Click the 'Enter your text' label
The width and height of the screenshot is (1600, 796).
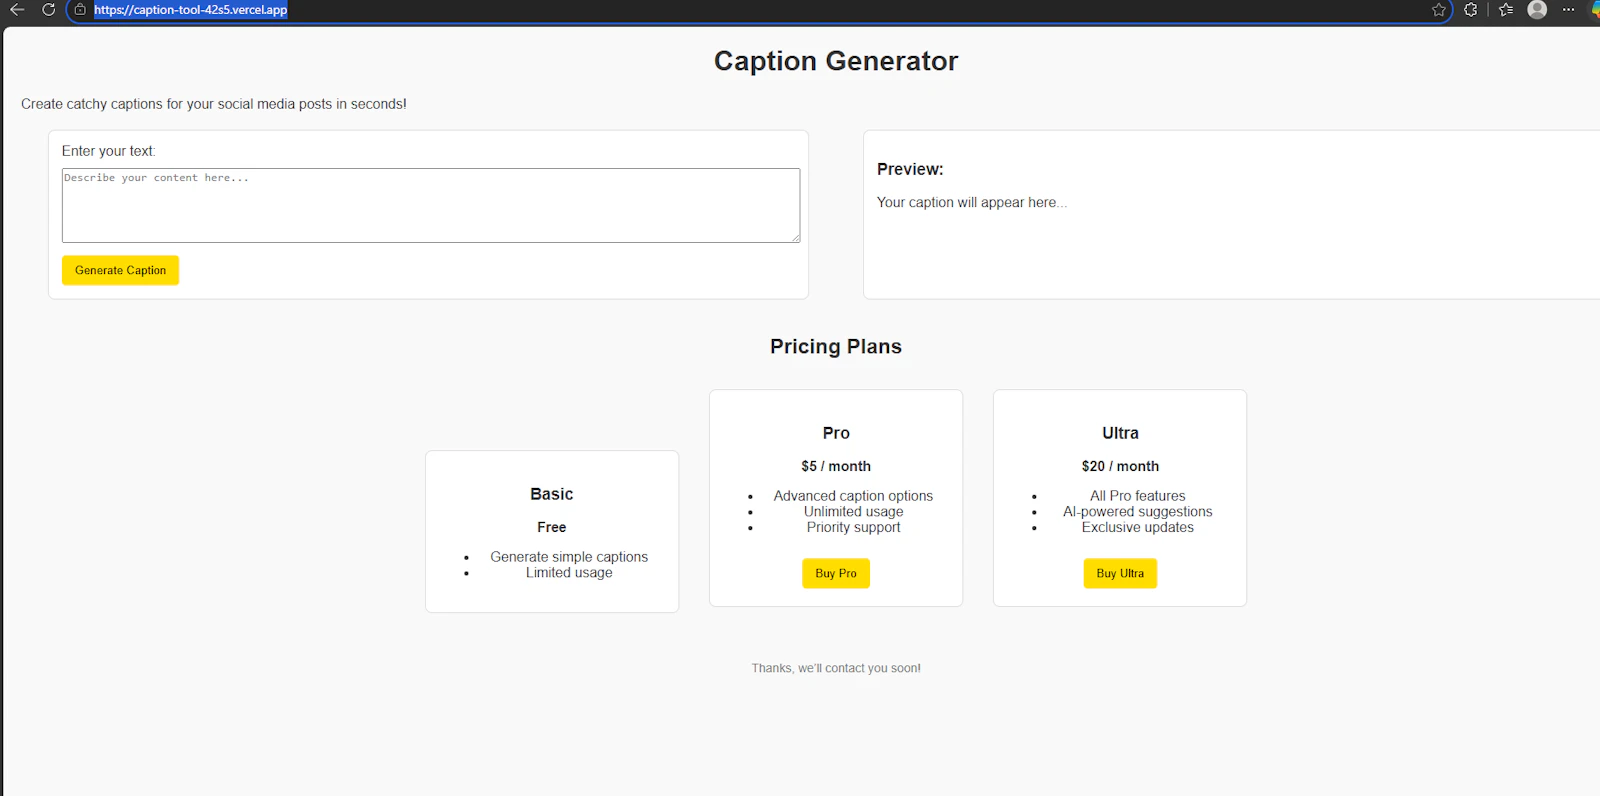click(109, 151)
